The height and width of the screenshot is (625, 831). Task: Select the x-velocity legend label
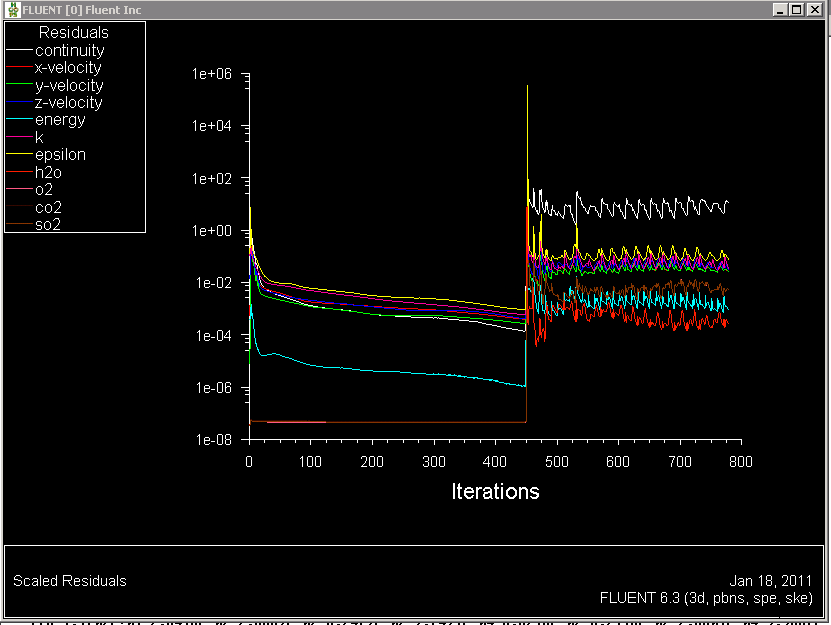(x=68, y=67)
